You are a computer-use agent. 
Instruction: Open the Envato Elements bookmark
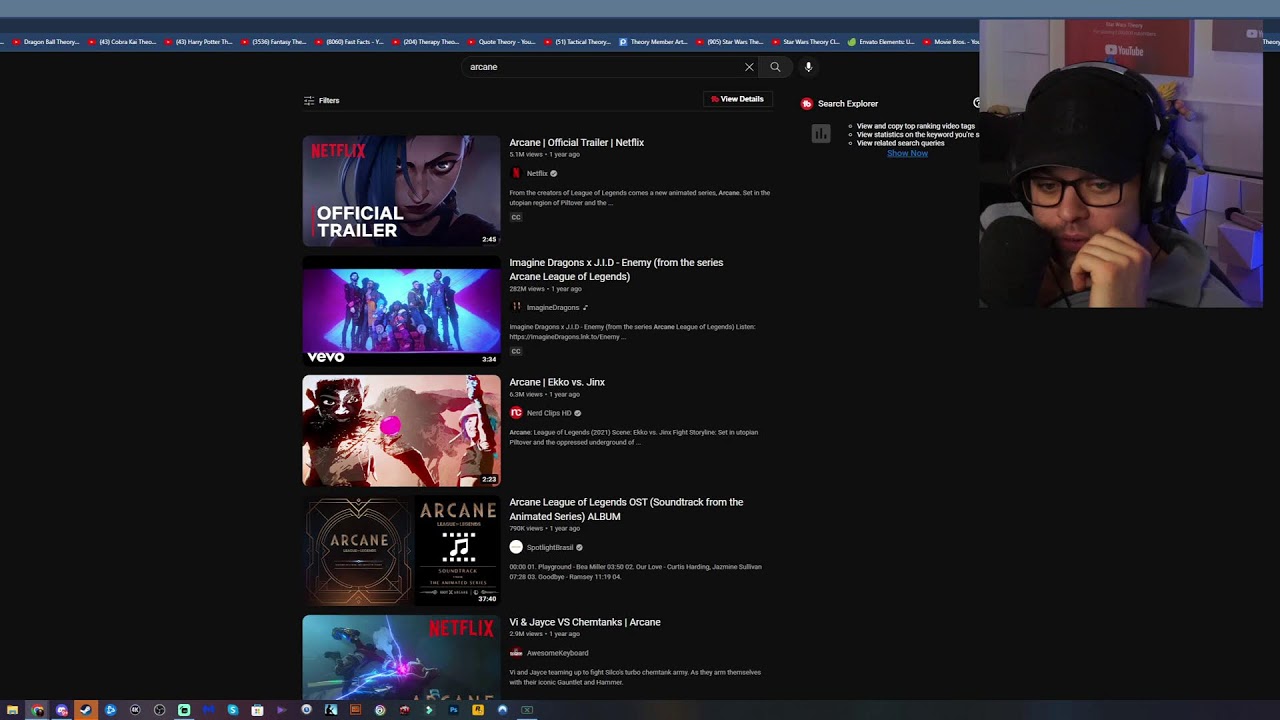click(881, 42)
